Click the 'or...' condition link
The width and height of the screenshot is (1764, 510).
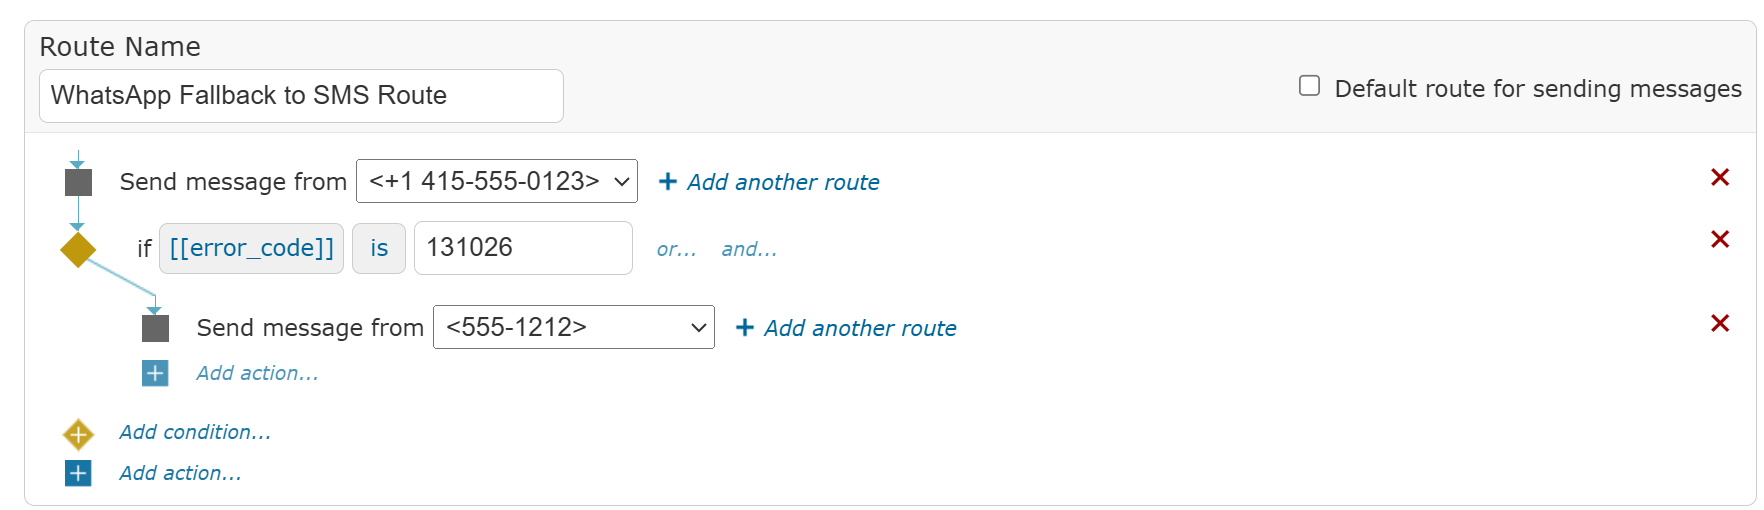click(676, 249)
